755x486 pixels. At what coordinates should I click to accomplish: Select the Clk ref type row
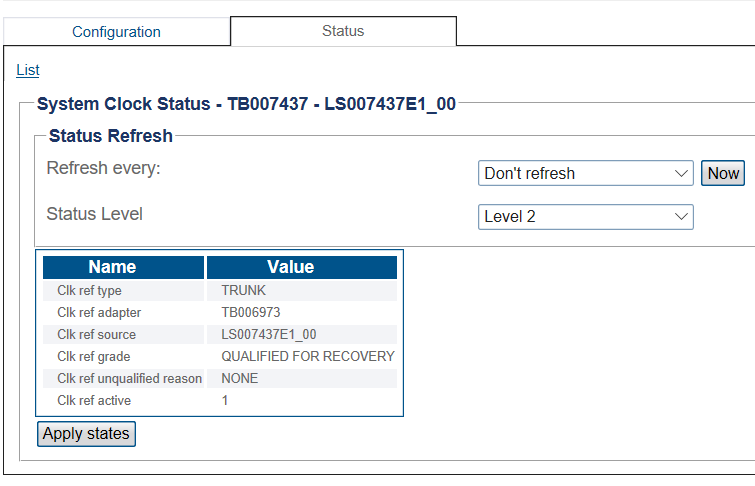coord(220,290)
